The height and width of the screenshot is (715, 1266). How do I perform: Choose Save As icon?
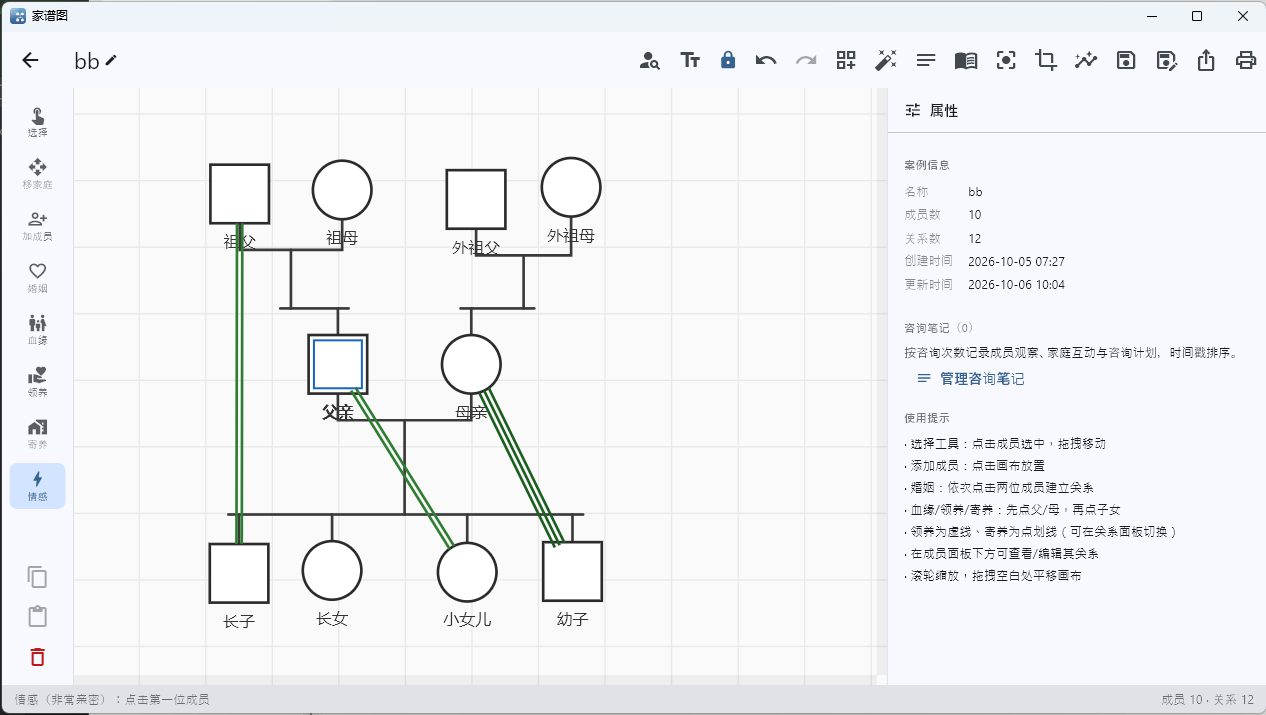click(x=1166, y=60)
